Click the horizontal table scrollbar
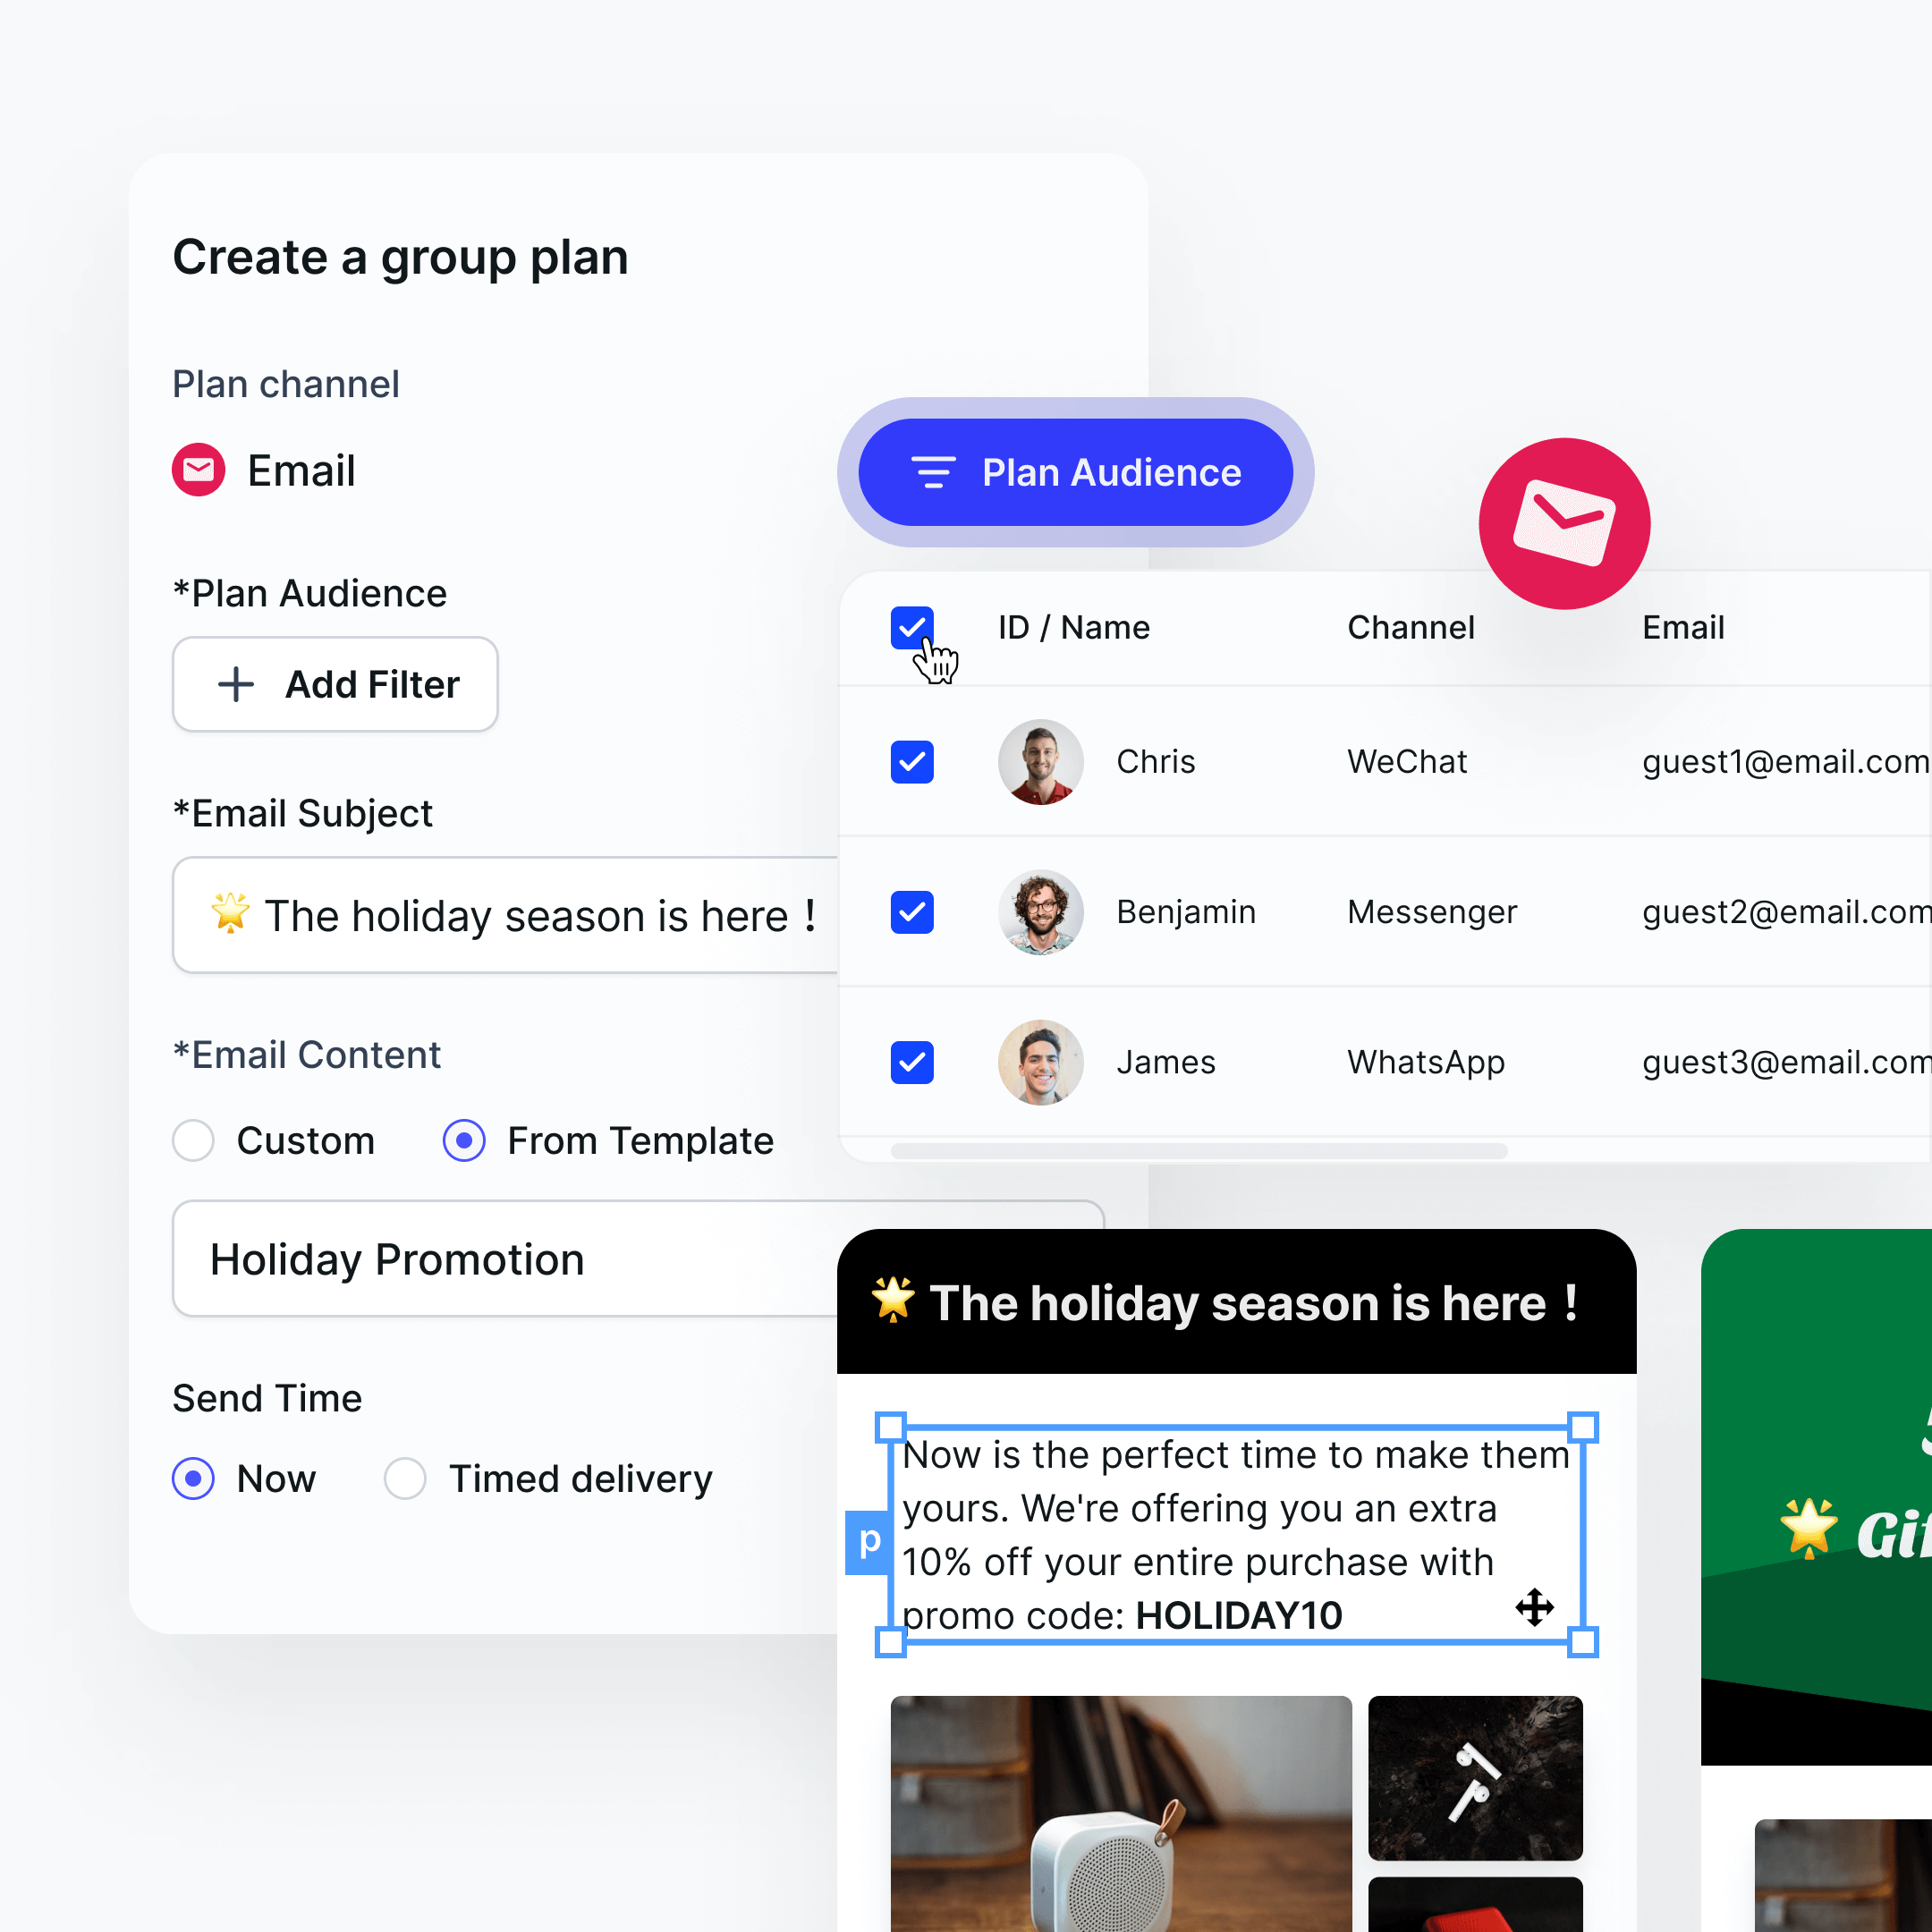 click(x=1198, y=1151)
